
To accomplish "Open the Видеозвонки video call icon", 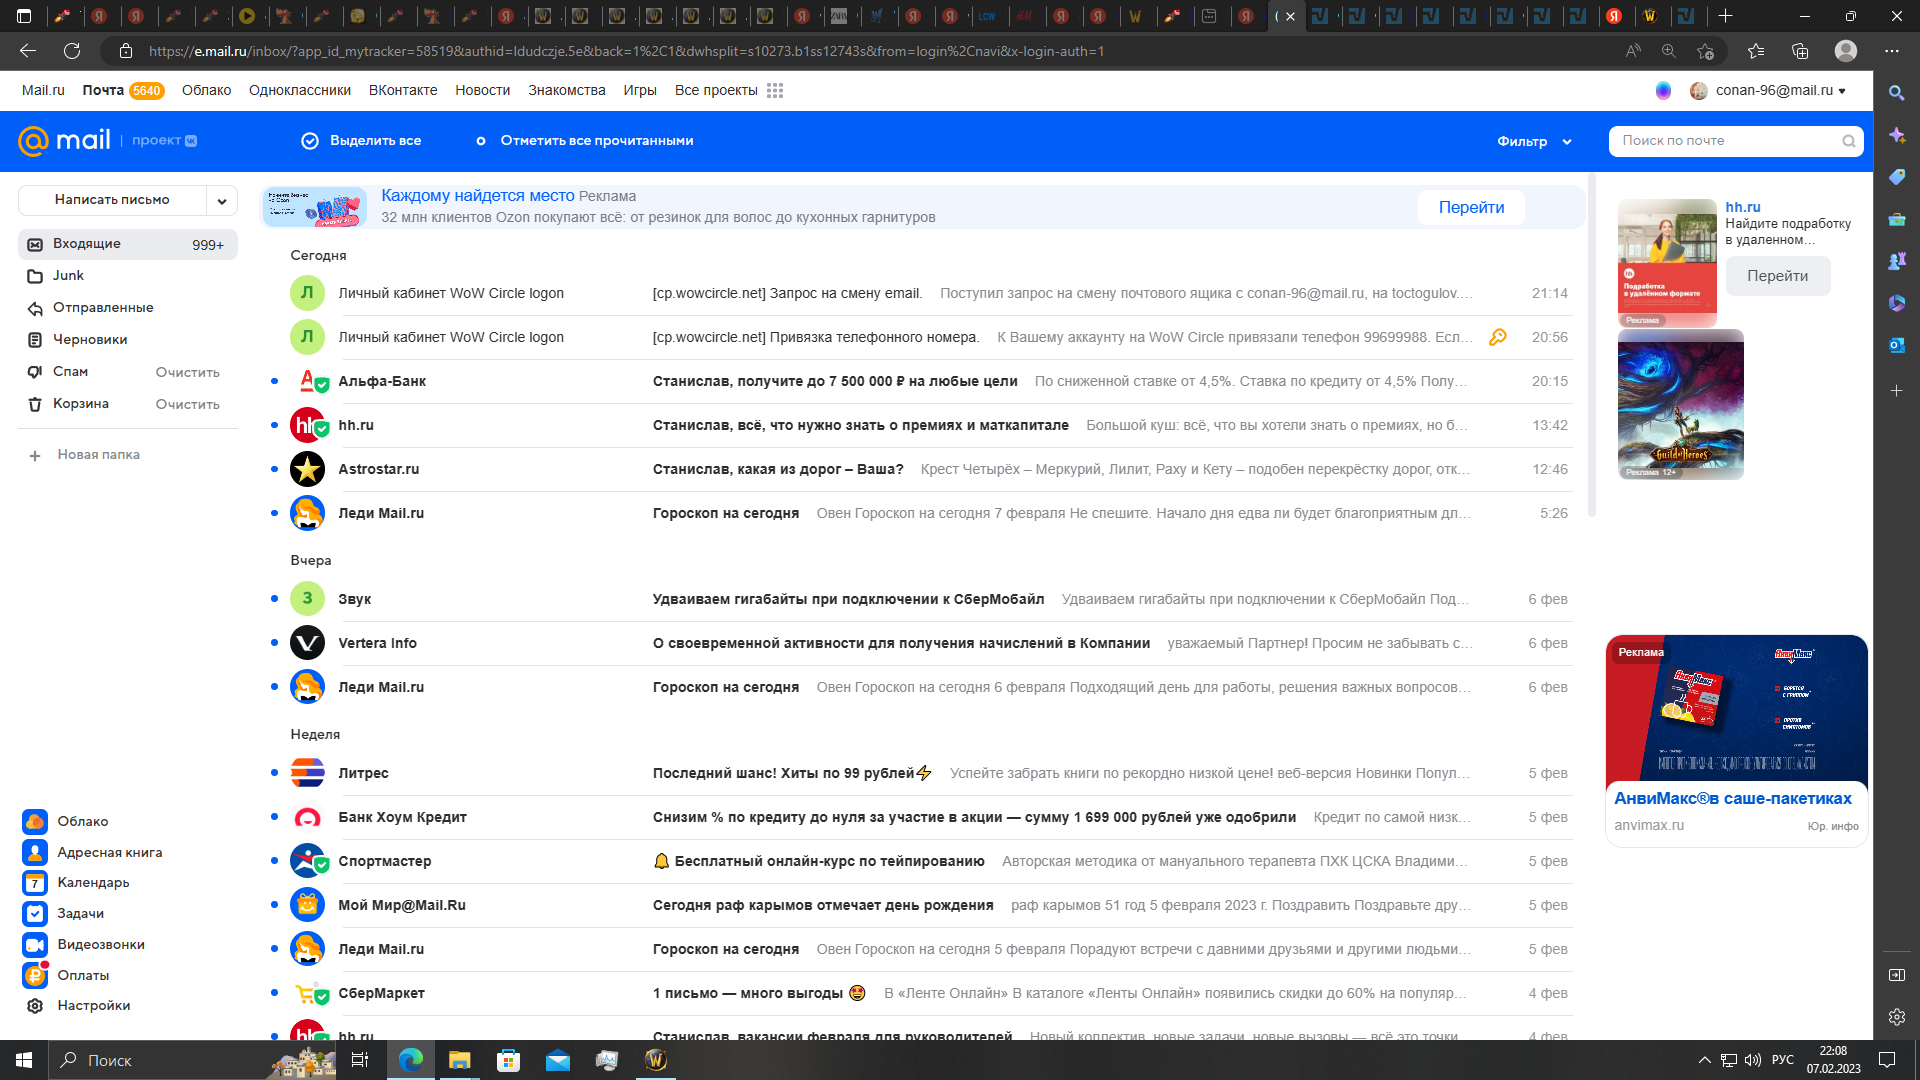I will (x=35, y=945).
